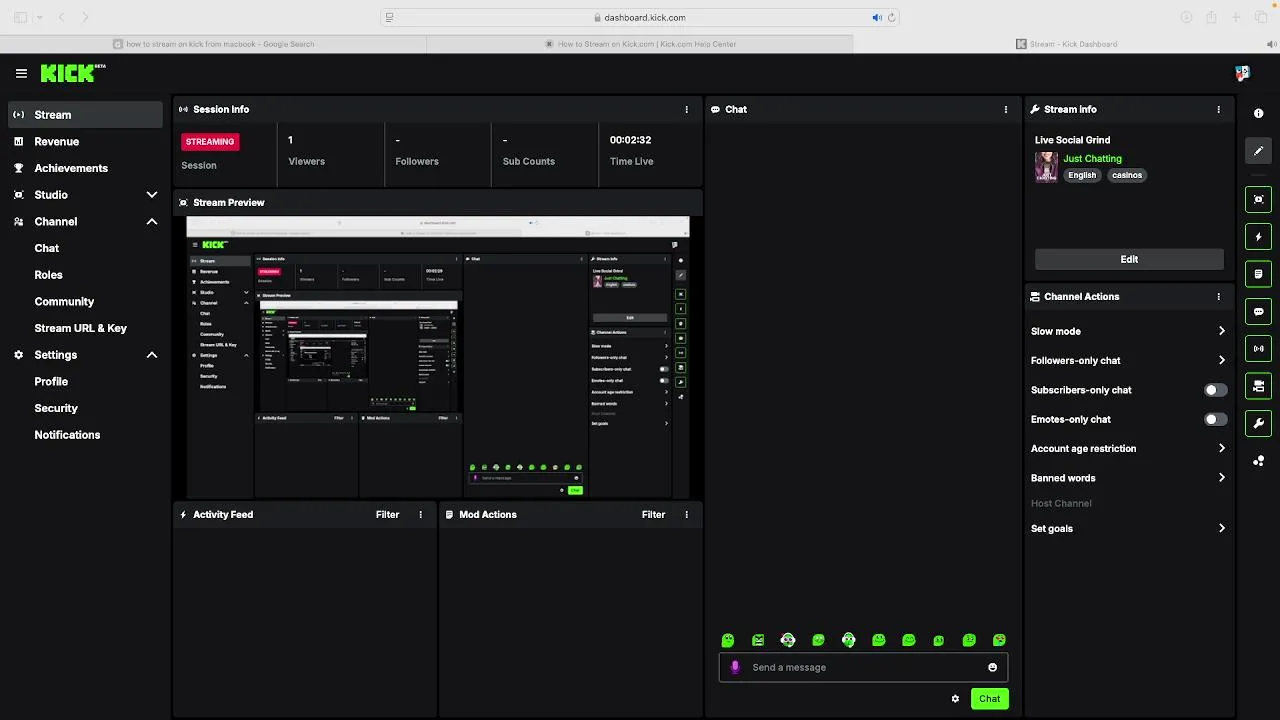1280x720 pixels.
Task: Click the casinos tag
Action: coord(1126,175)
